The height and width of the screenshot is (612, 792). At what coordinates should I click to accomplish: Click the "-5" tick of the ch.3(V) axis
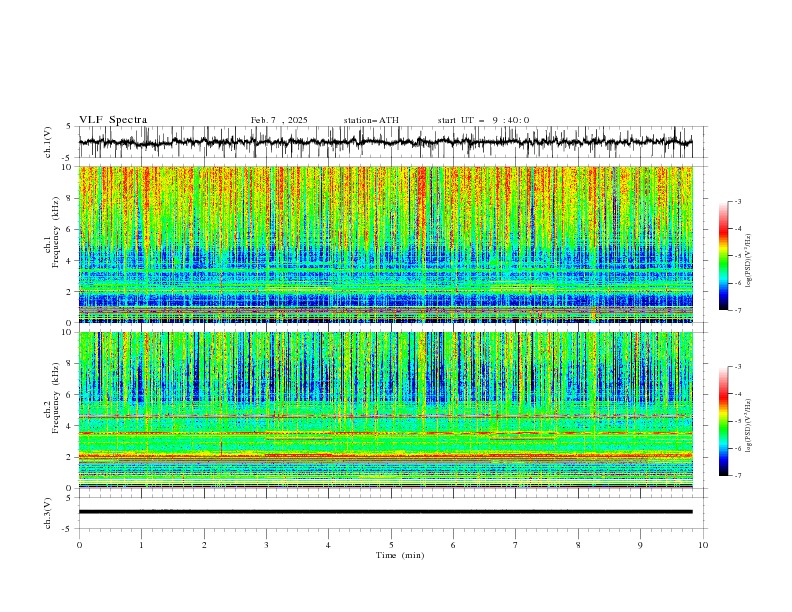pyautogui.click(x=68, y=529)
